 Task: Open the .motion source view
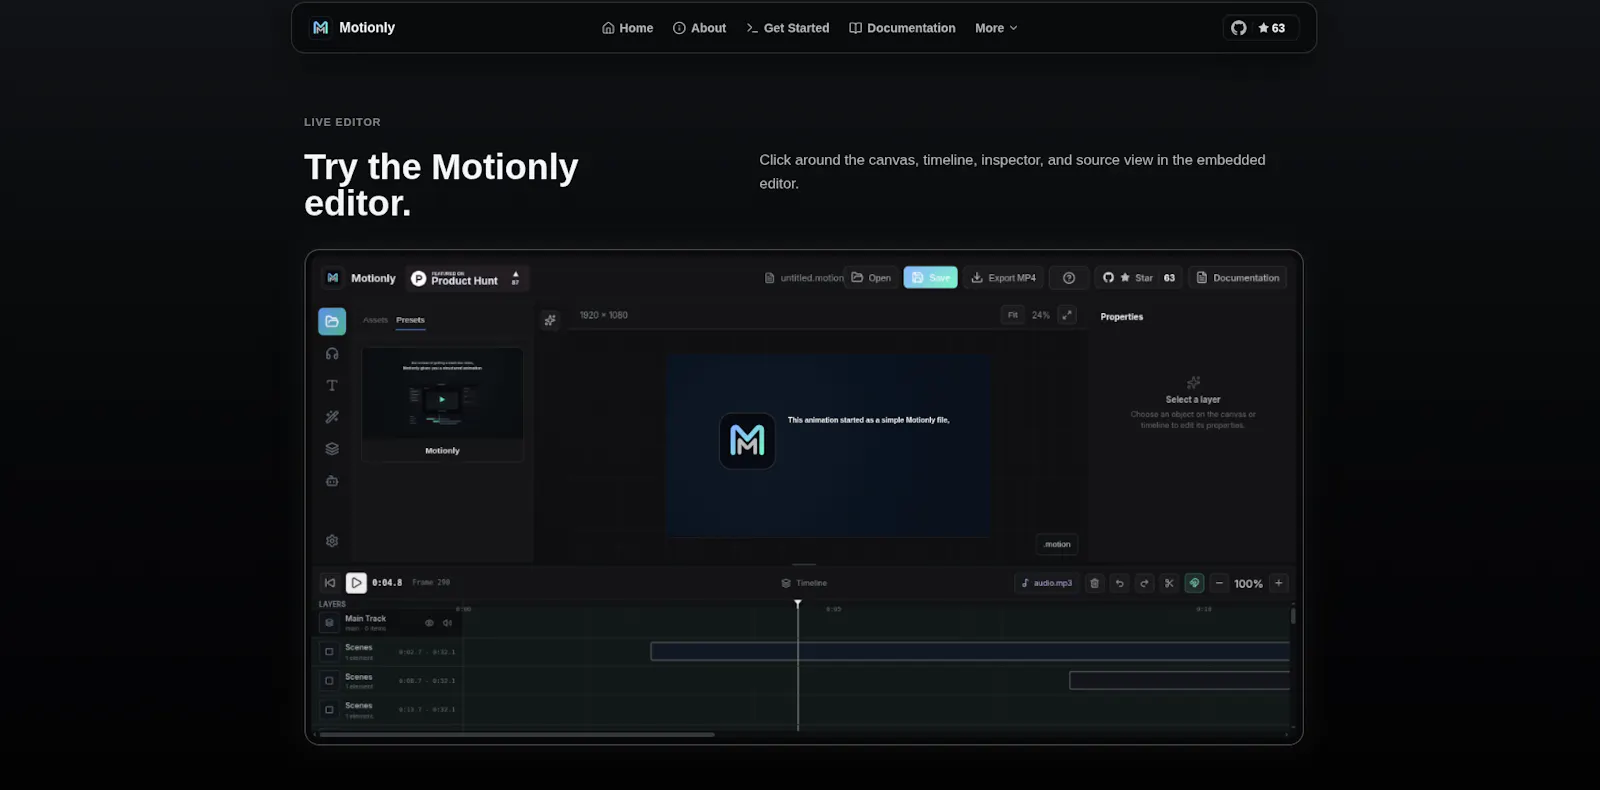pos(1057,545)
